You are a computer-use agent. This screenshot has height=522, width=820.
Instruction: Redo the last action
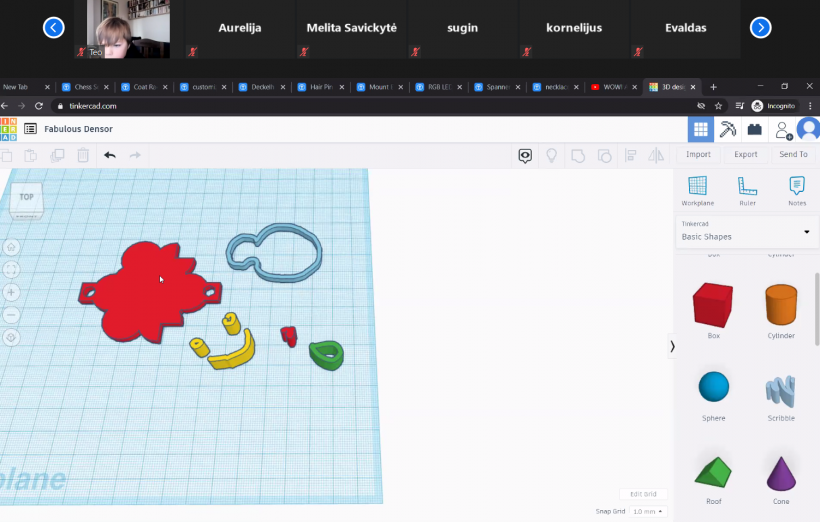[x=135, y=155]
